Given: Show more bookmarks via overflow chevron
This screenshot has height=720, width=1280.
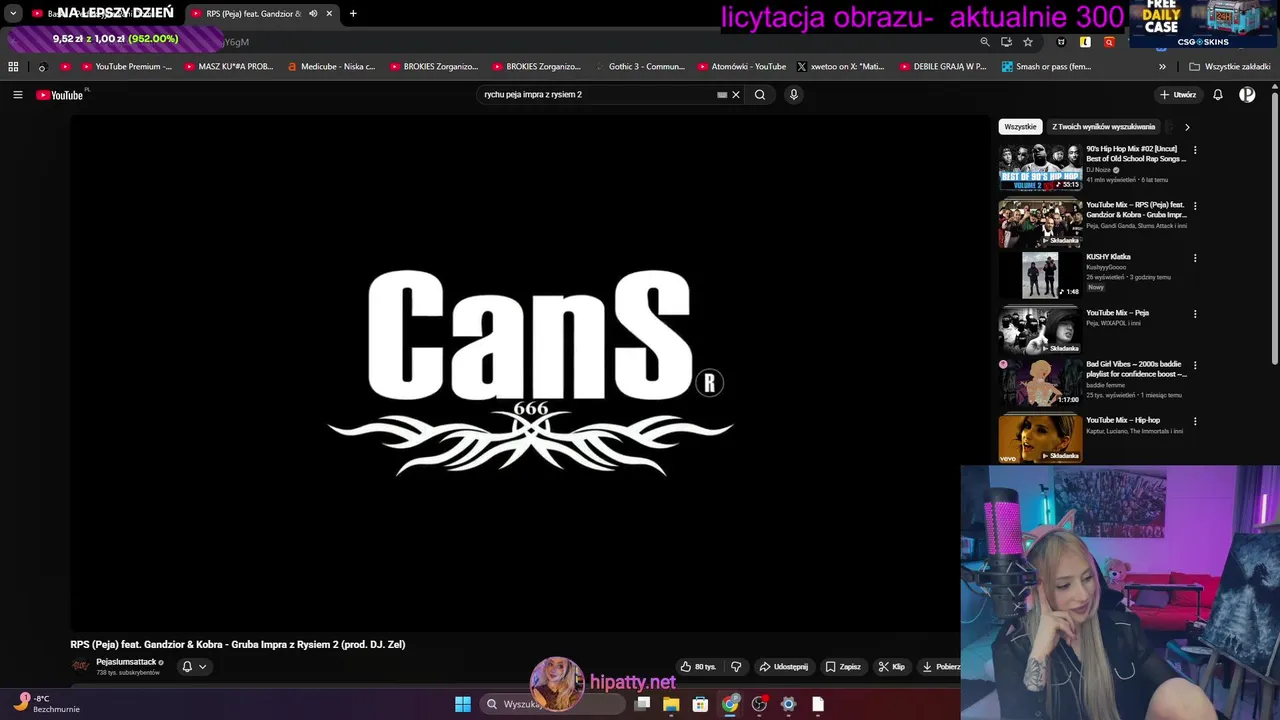Looking at the screenshot, I should pos(1162,67).
